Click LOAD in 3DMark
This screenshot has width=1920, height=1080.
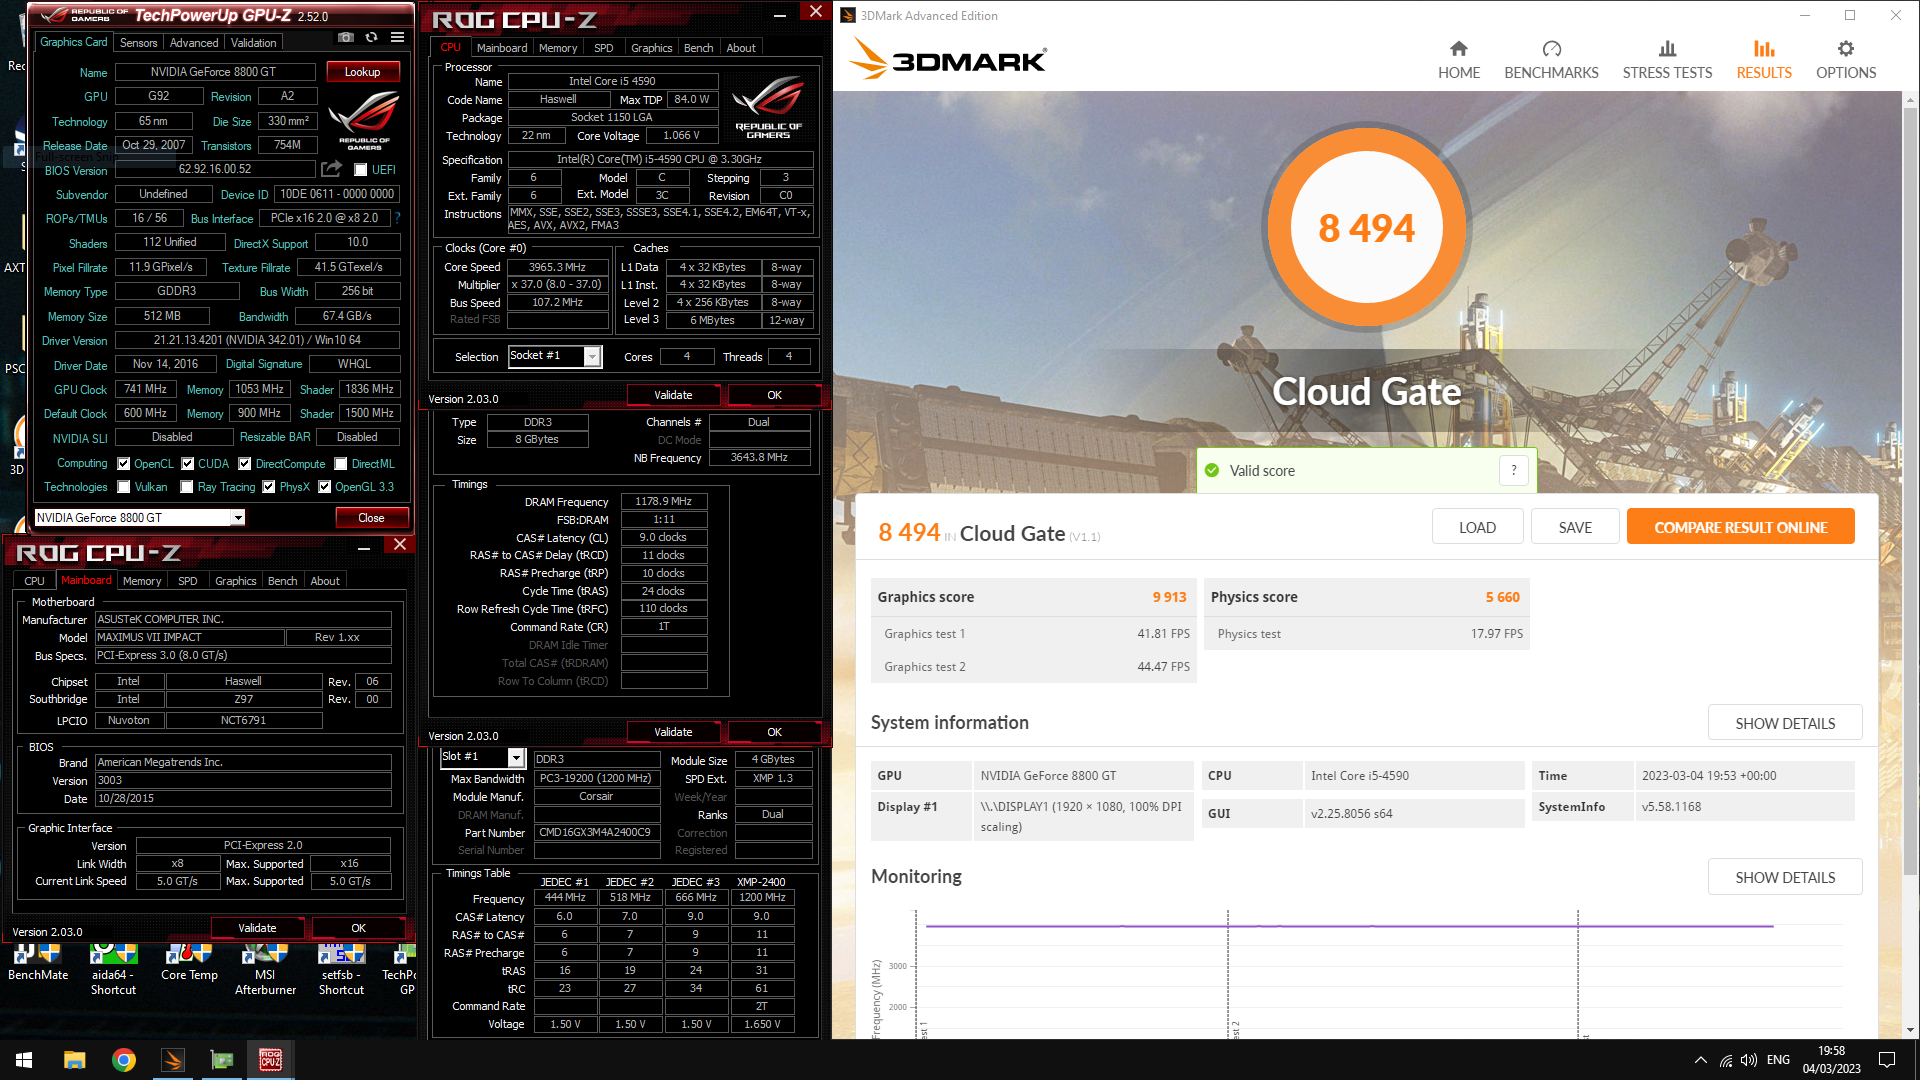tap(1477, 527)
